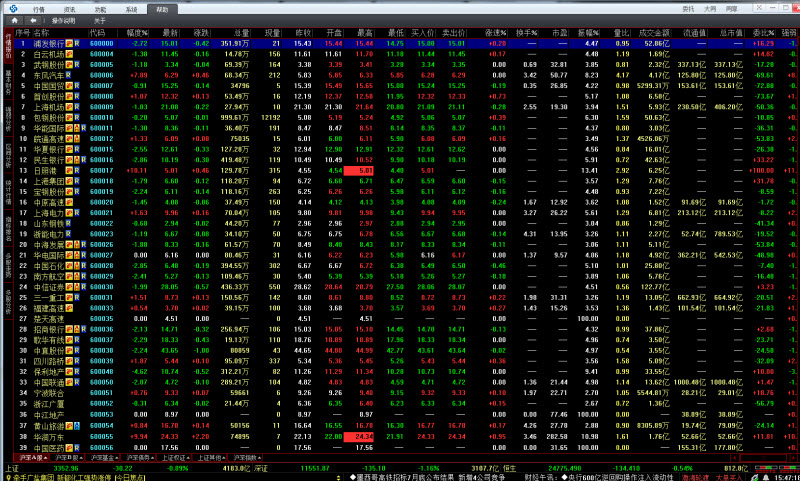Image resolution: width=800 pixels, height=481 pixels.
Task: Click the 今日焦点 news link
Action: 130,478
